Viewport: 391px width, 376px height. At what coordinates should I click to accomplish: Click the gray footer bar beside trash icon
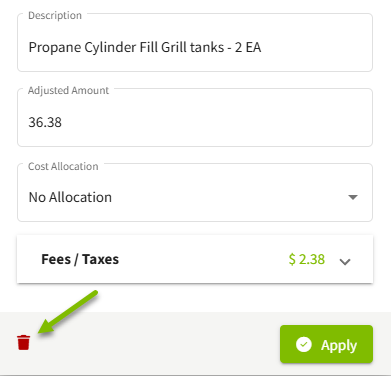153,343
